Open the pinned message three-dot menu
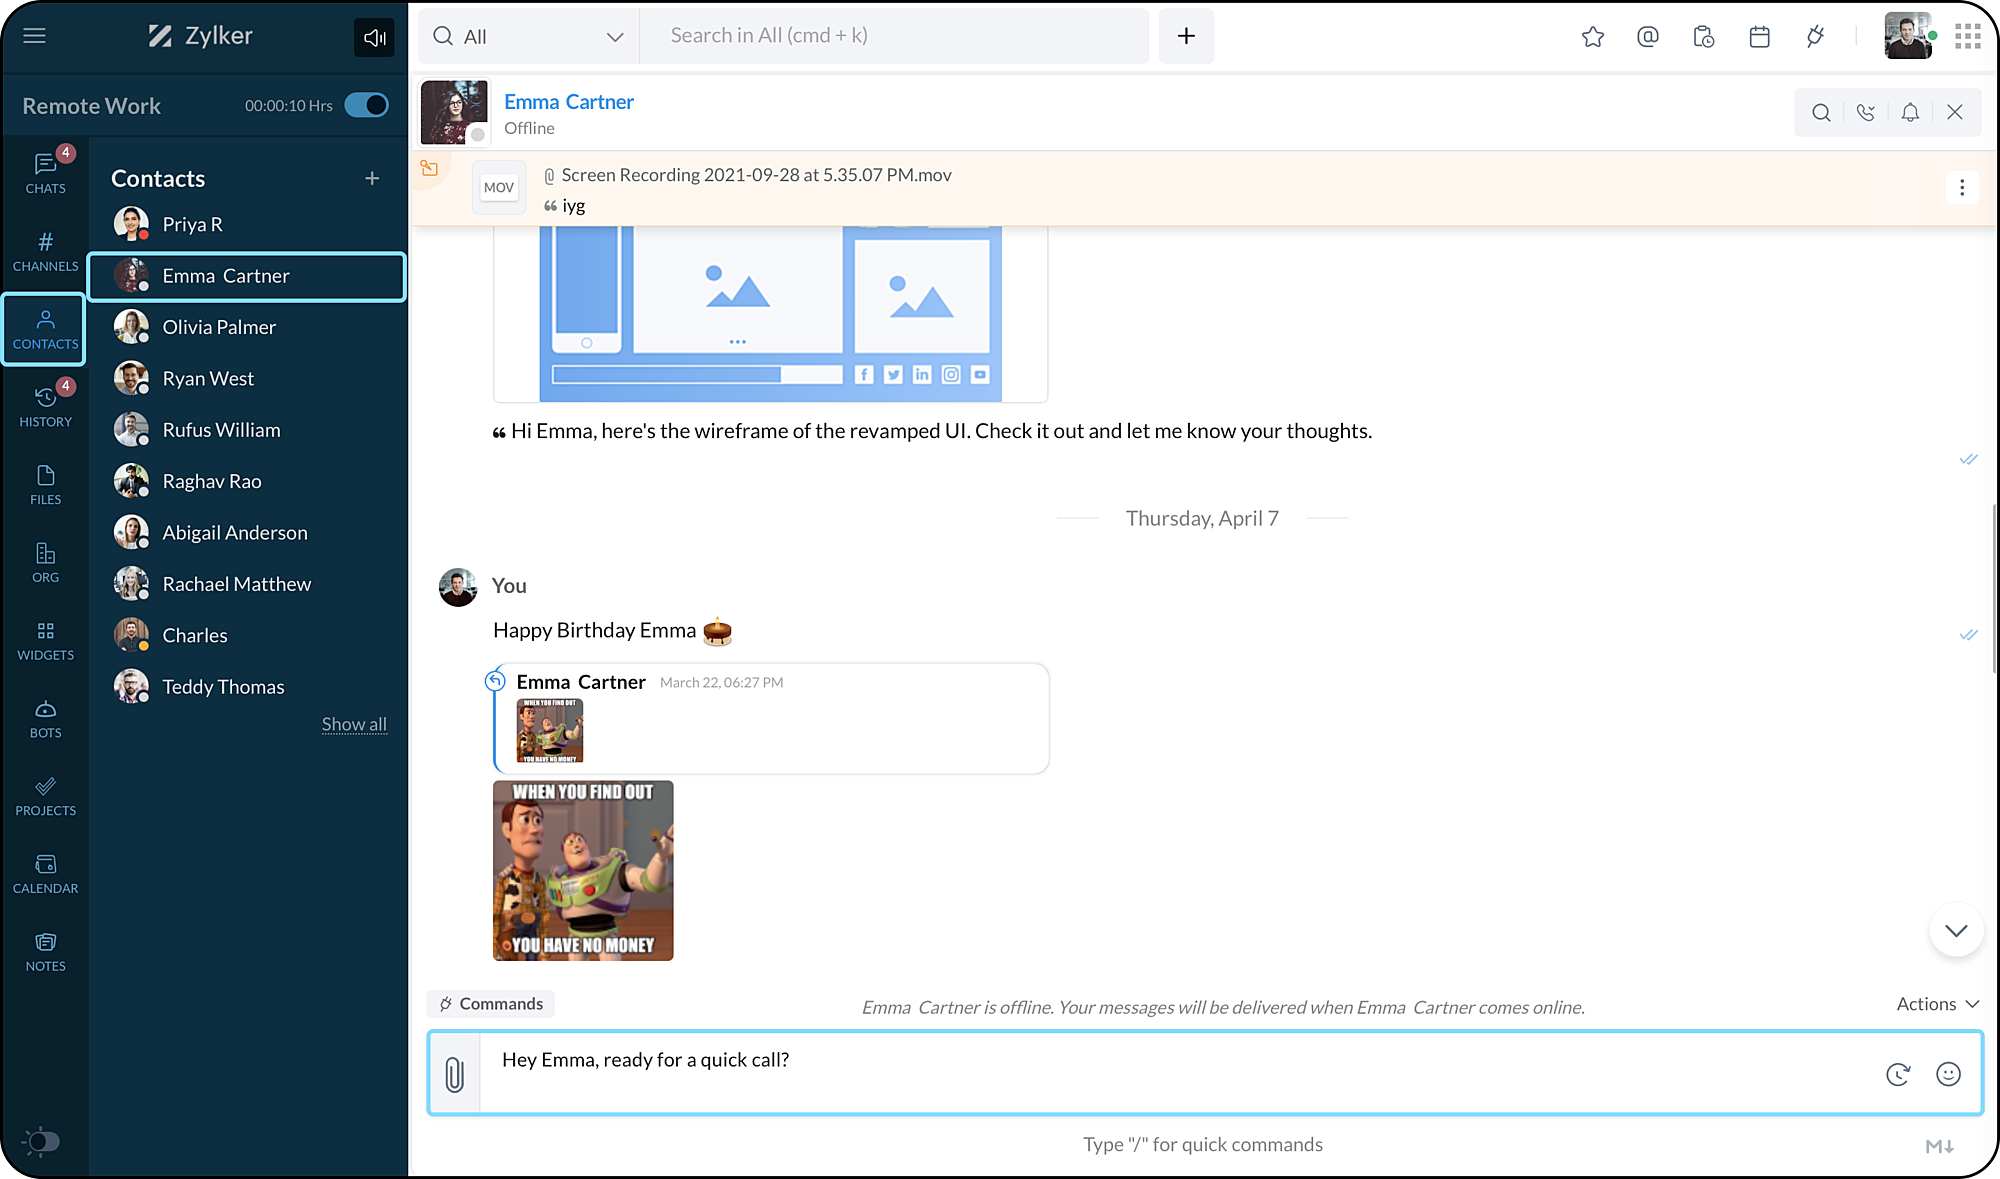Viewport: 2000px width, 1179px height. [1962, 187]
